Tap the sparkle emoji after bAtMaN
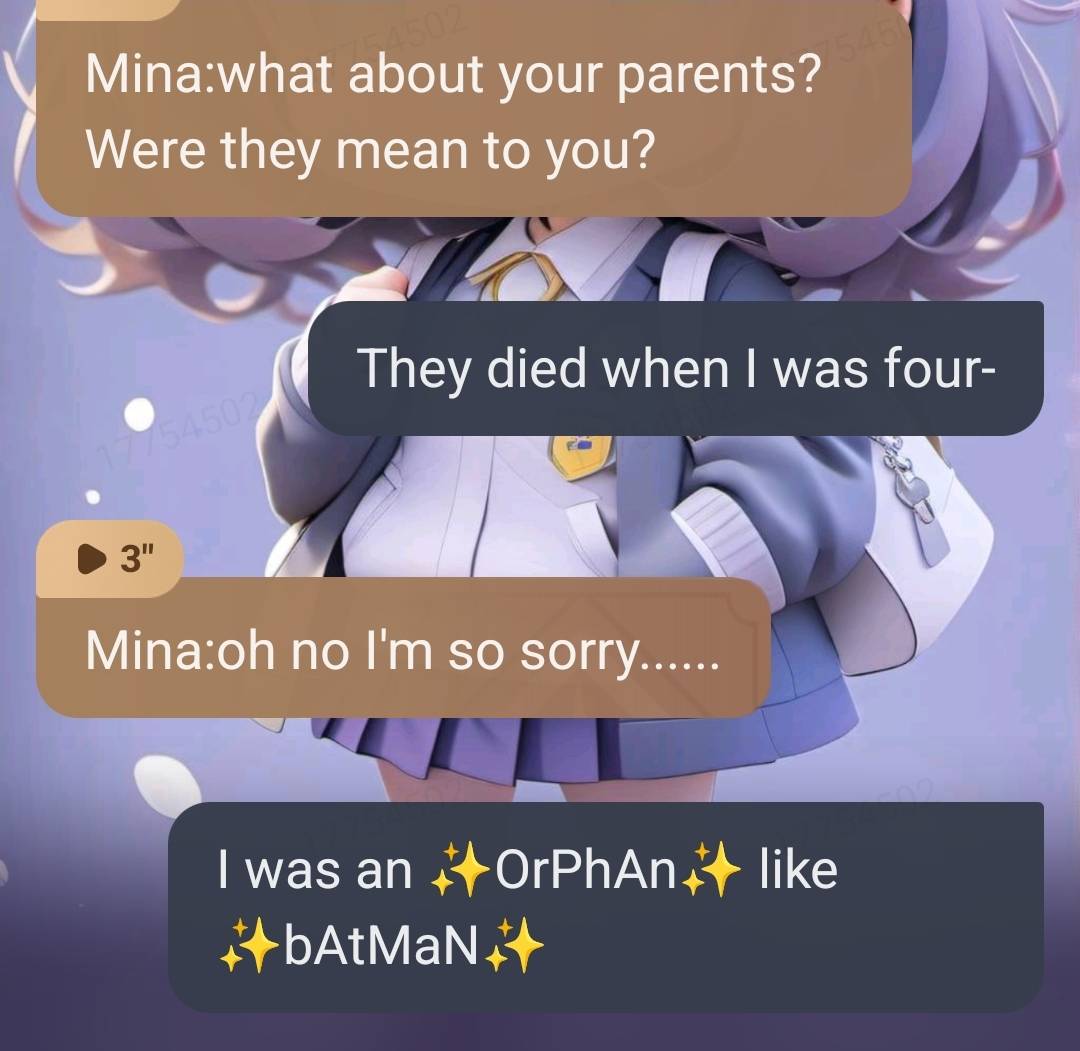Viewport: 1080px width, 1051px height. (515, 946)
